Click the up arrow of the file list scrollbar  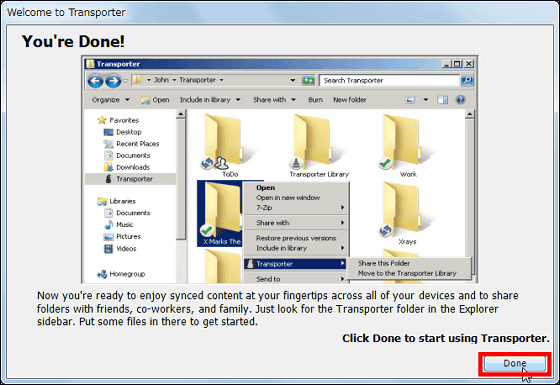point(470,114)
